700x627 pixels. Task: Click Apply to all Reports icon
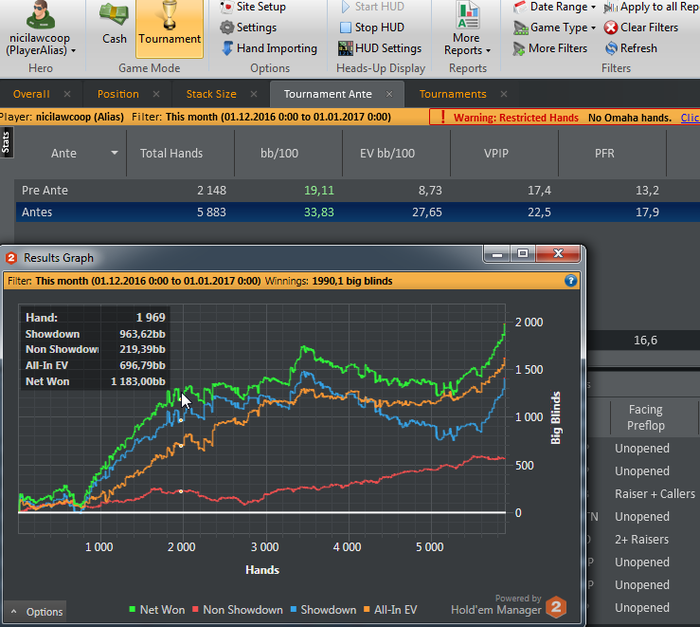[x=611, y=7]
